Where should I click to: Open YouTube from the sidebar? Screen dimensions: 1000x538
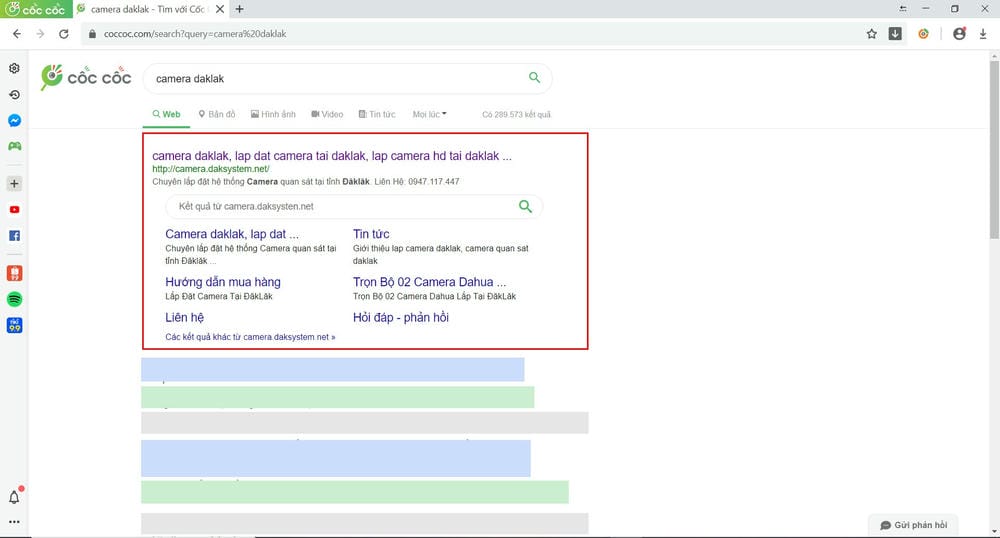coord(14,210)
